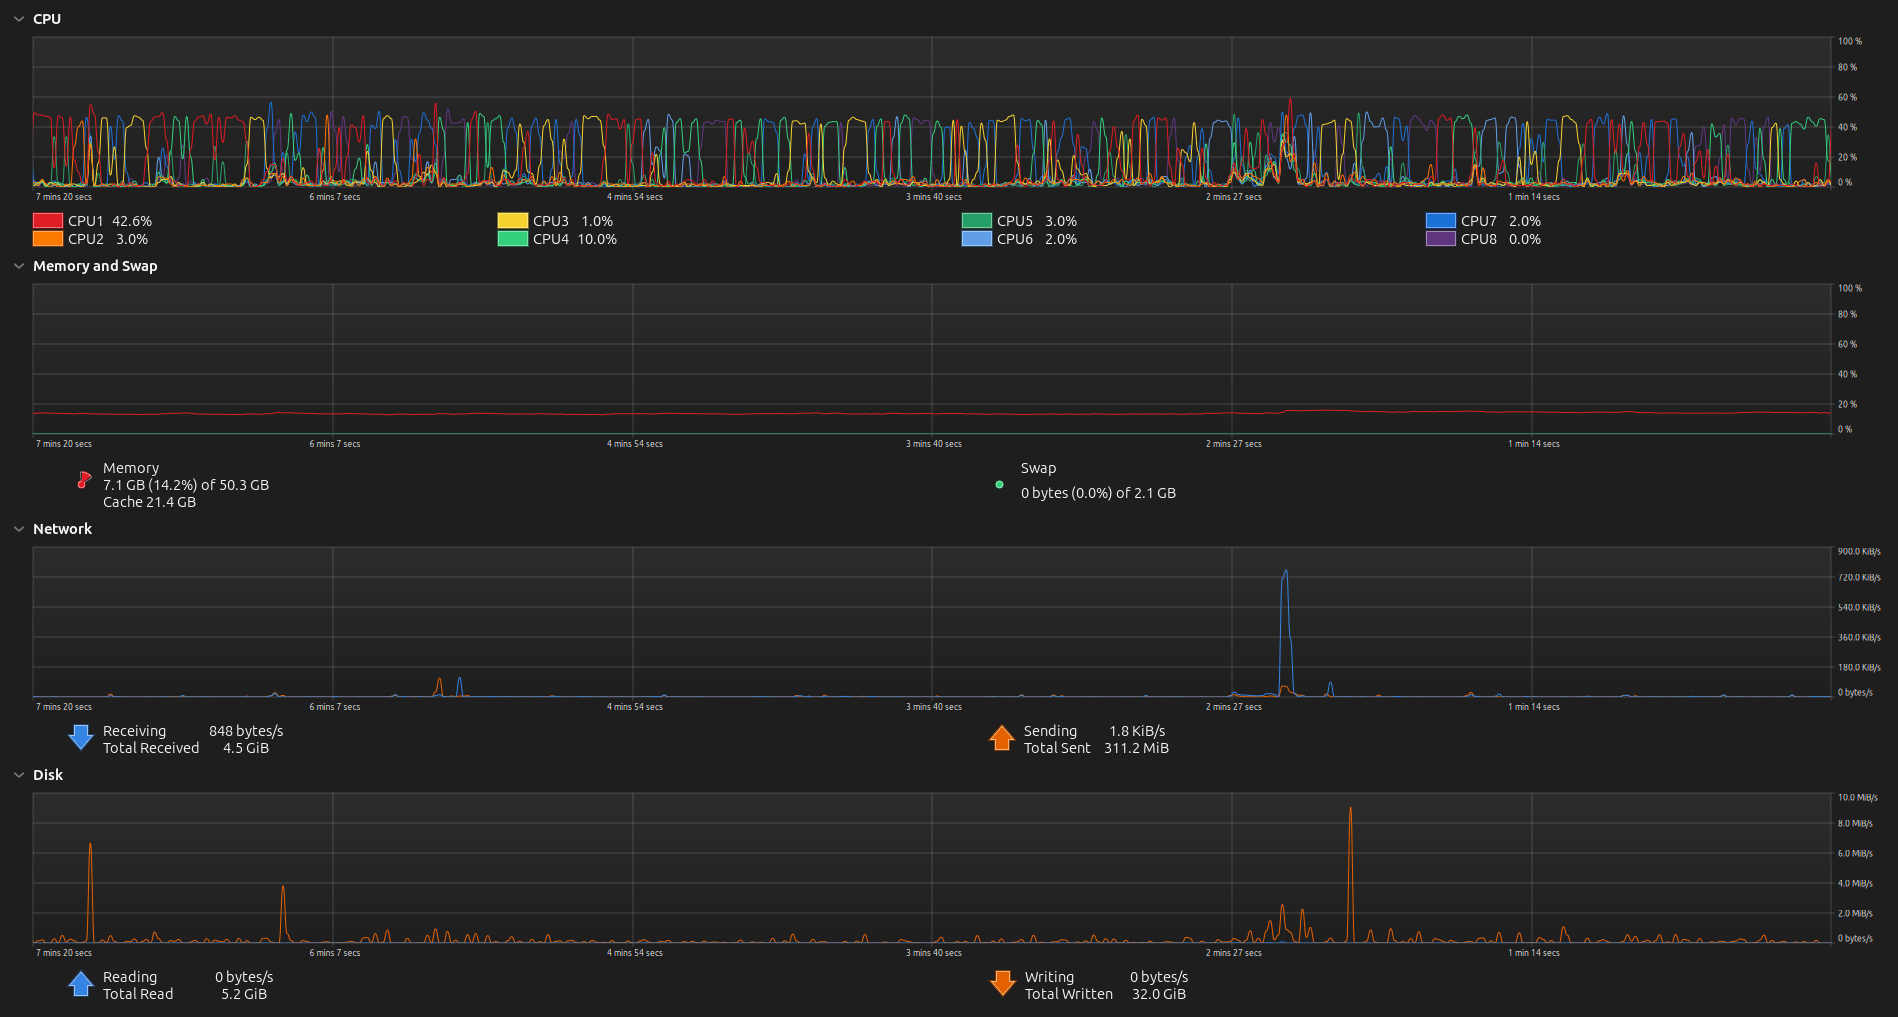Open the CPU1 red color swatch
Screen dimensions: 1898x1017
pyautogui.click(x=48, y=221)
